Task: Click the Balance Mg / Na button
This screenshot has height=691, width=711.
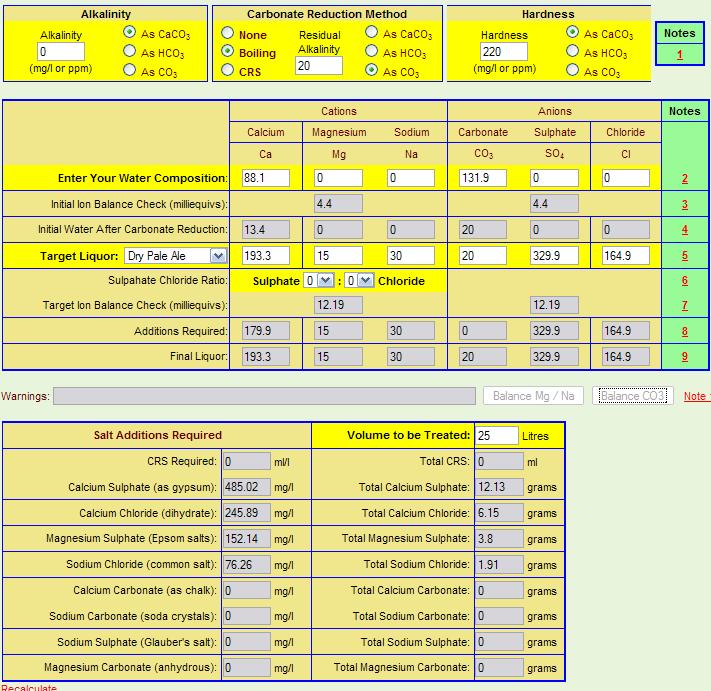Action: pyautogui.click(x=533, y=396)
